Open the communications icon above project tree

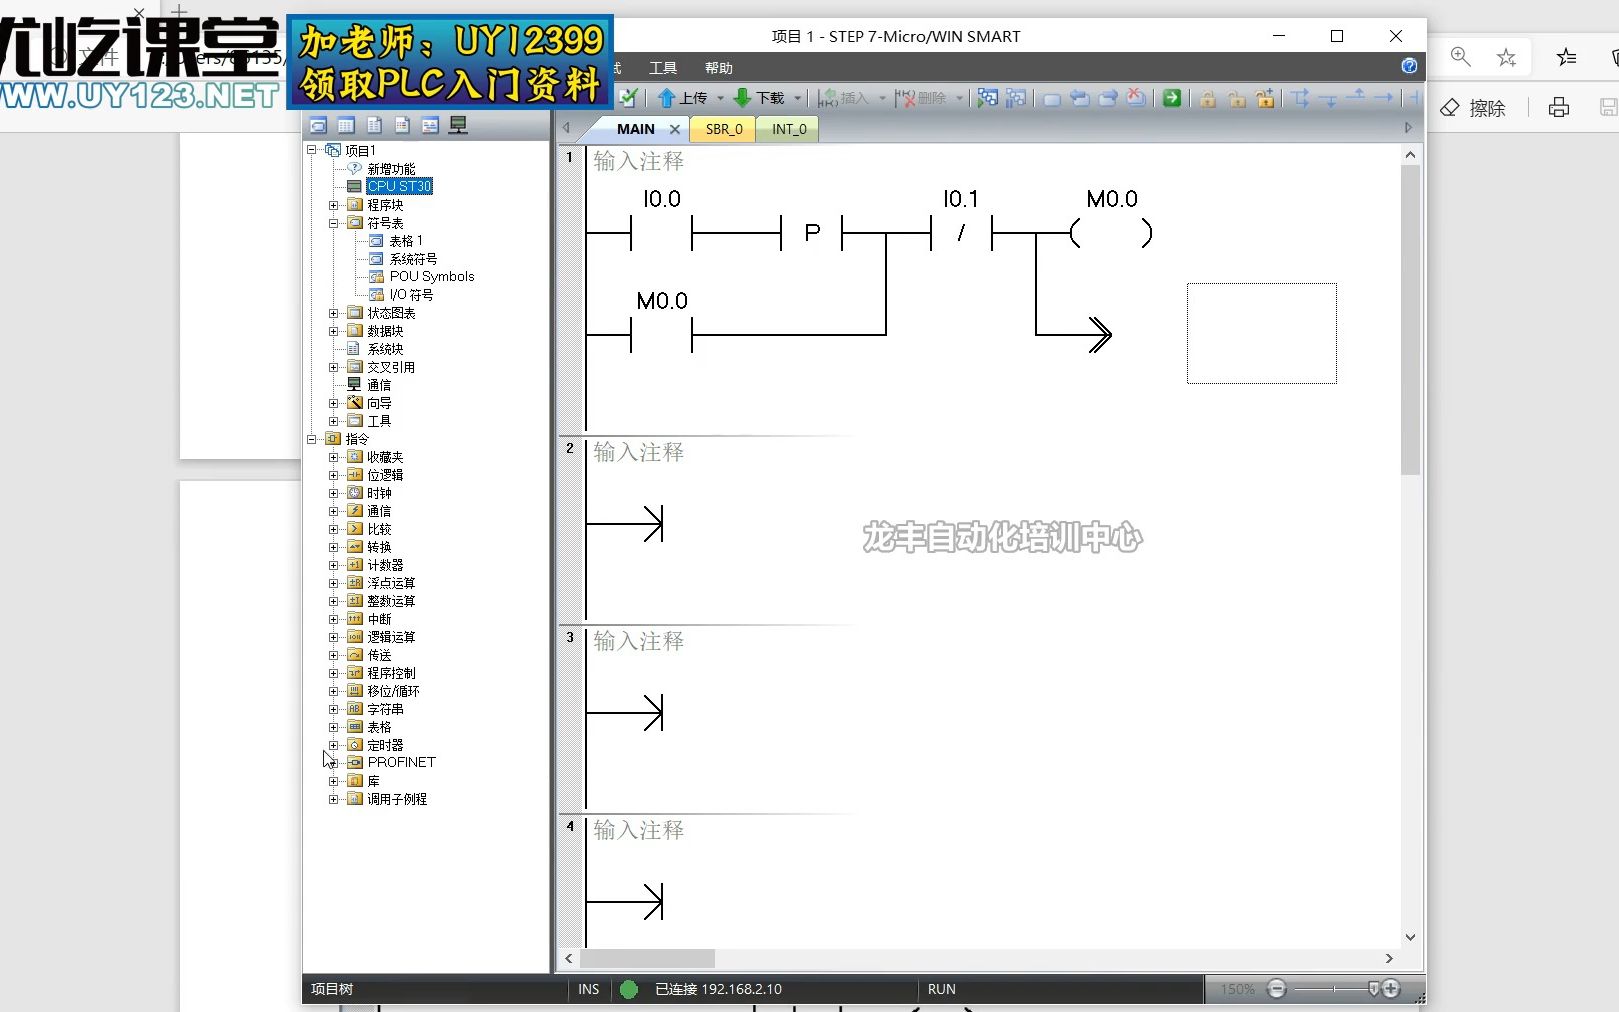tap(458, 126)
